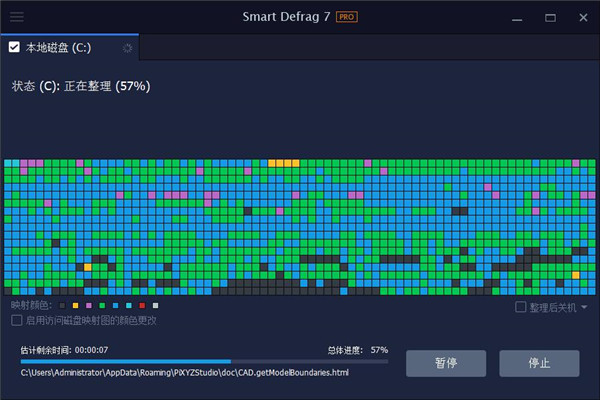Click the 估计剩余时间: 00:00:07 label

pyautogui.click(x=64, y=350)
